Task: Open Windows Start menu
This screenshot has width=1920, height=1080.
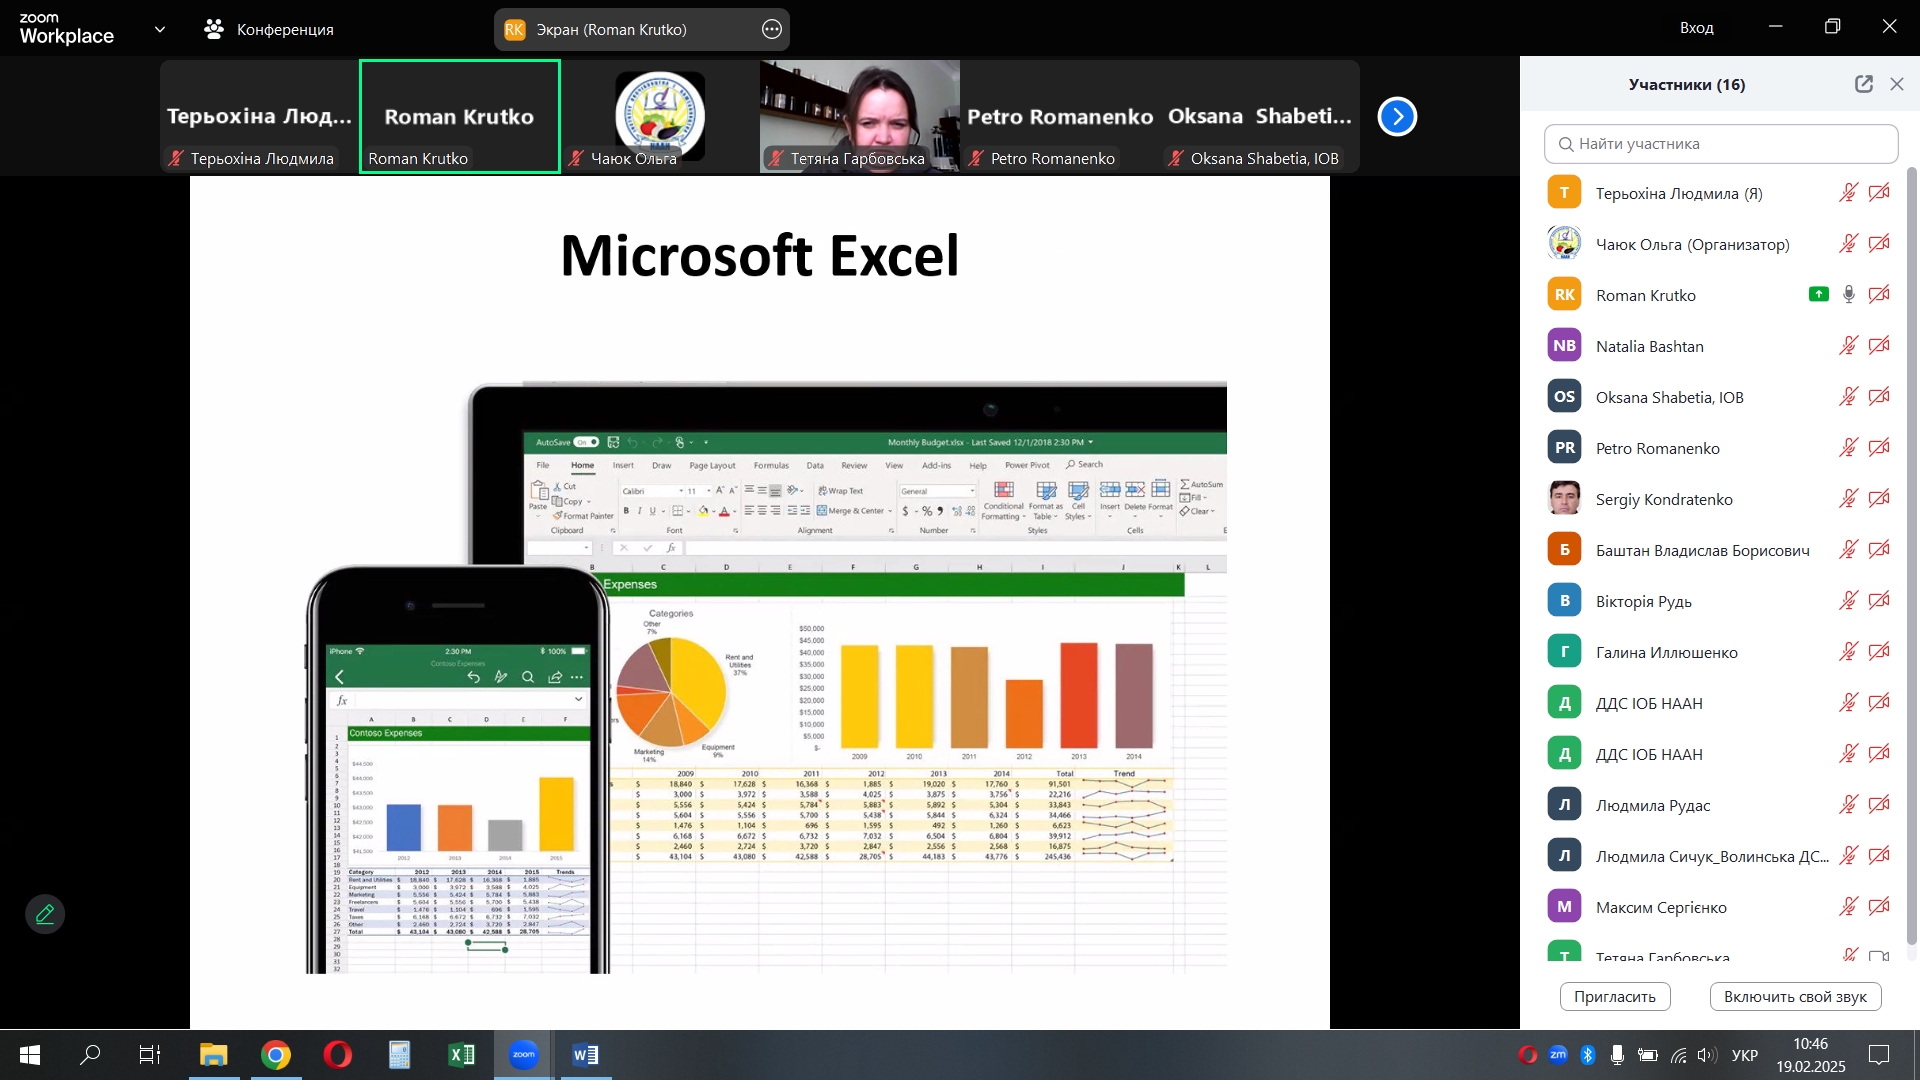Action: click(x=30, y=1055)
